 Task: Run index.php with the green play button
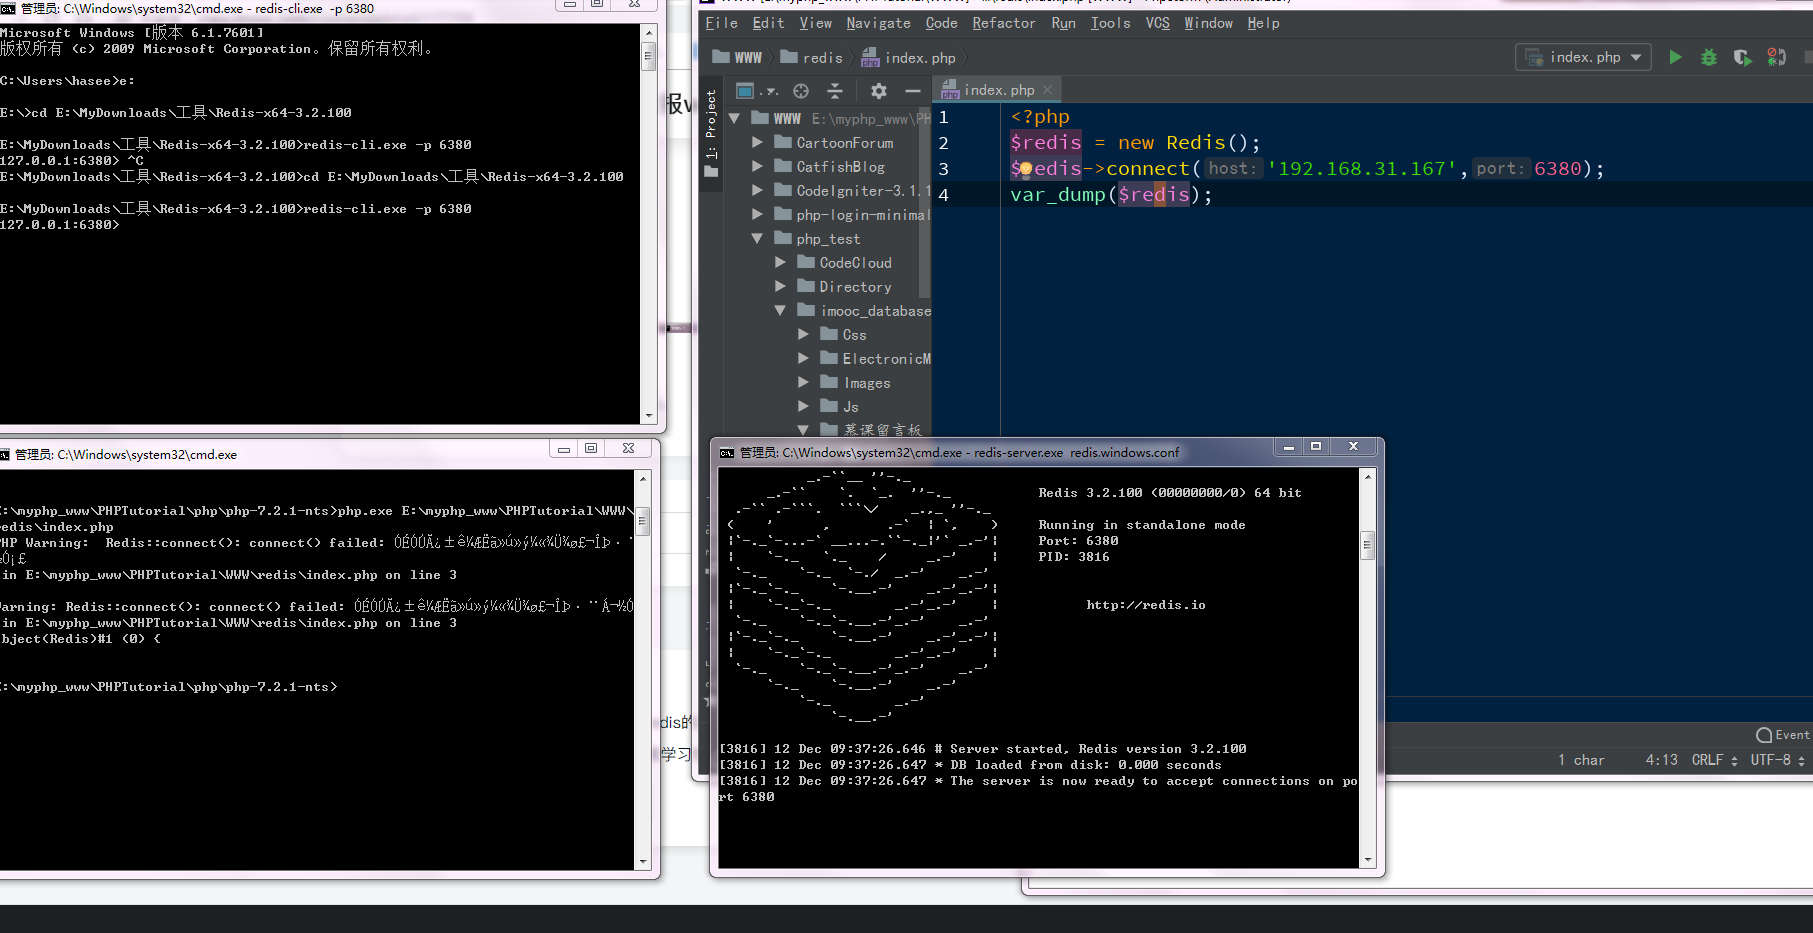1675,57
